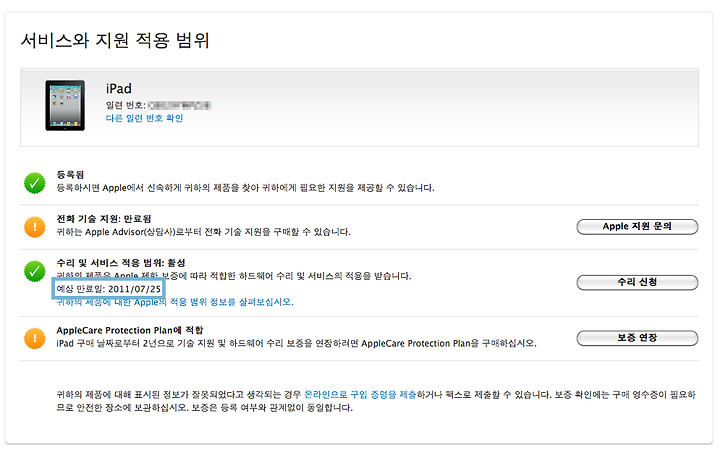Screen dimensions: 720x450
Task: Click the green checkmark beside 등록됨
Action: pos(34,183)
